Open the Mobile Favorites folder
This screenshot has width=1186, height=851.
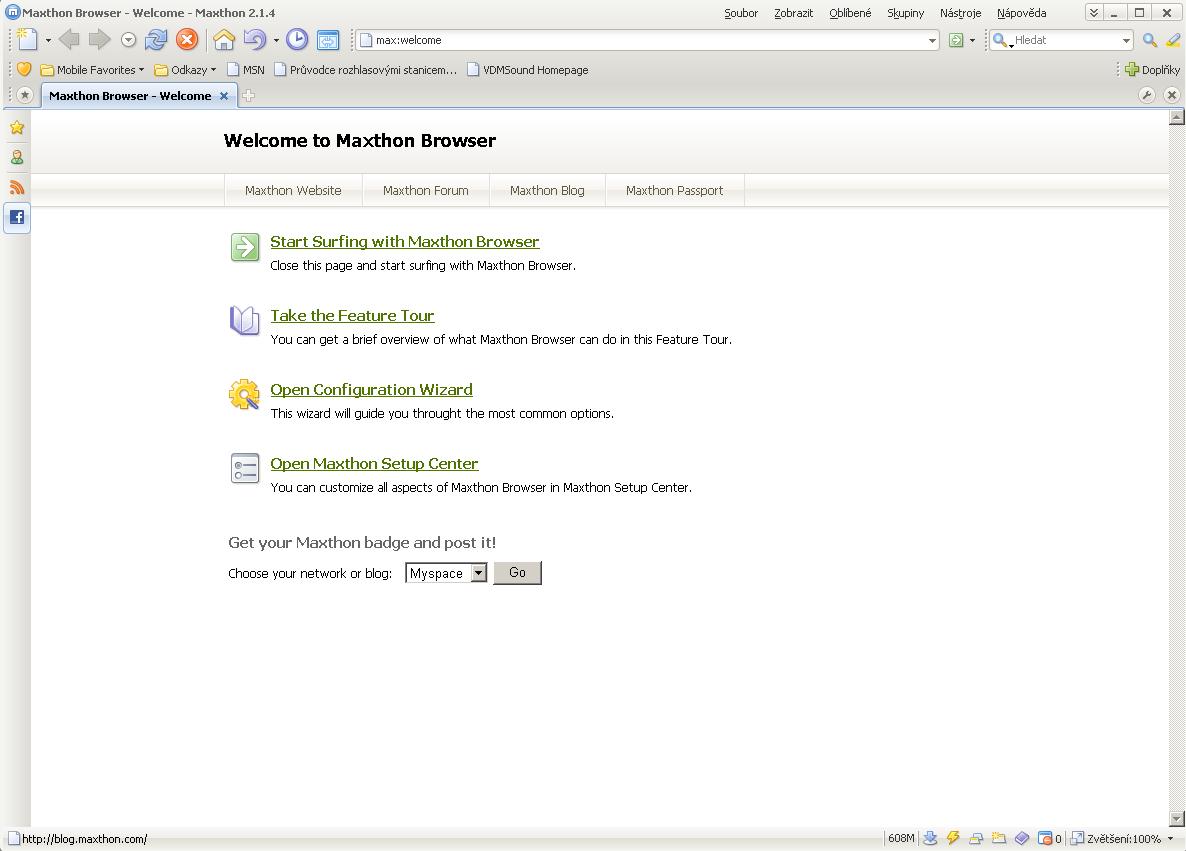coord(92,70)
